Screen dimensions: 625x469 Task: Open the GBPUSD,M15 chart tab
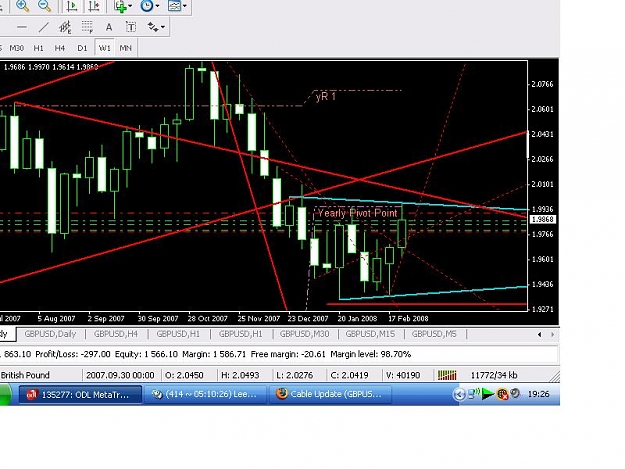coord(370,334)
